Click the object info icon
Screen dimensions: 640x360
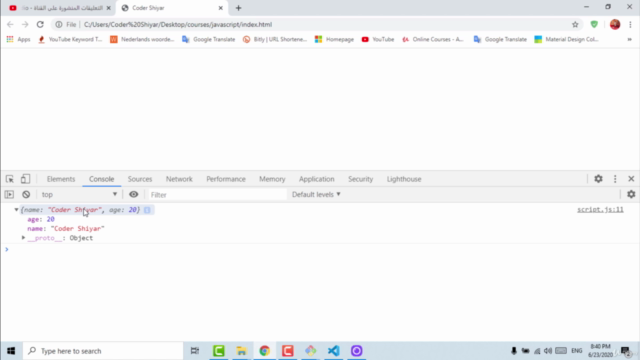[147, 210]
